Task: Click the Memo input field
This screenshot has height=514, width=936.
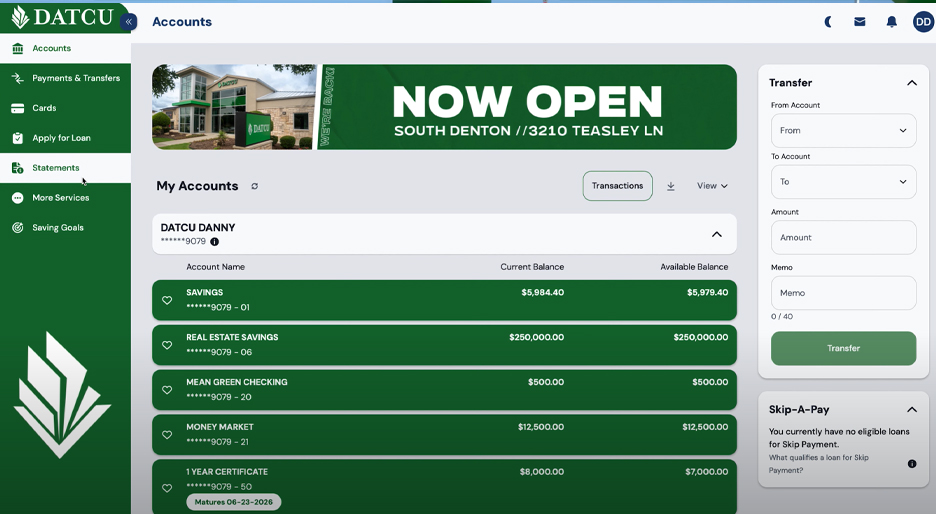Action: tap(843, 293)
